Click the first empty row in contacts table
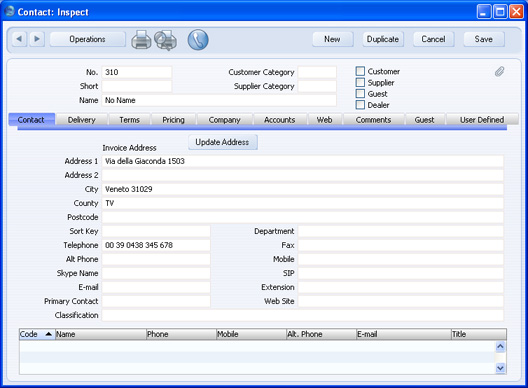Image resolution: width=528 pixels, height=388 pixels. 257,346
